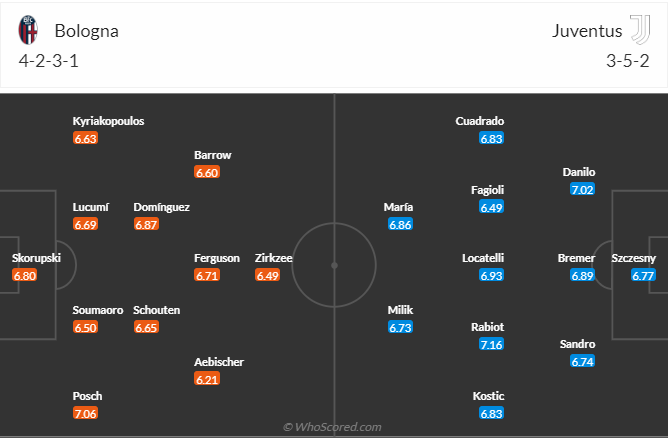Select Domínguez's 6.87 rating badge

pos(146,225)
